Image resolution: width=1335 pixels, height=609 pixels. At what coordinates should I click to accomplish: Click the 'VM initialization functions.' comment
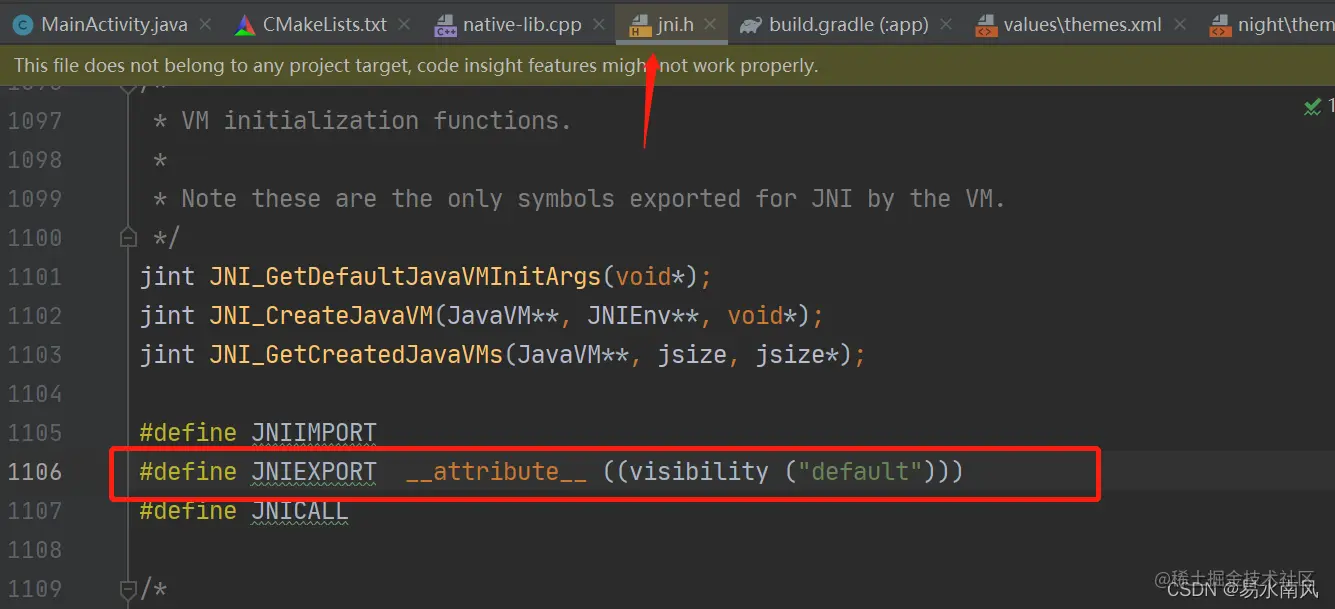(376, 121)
